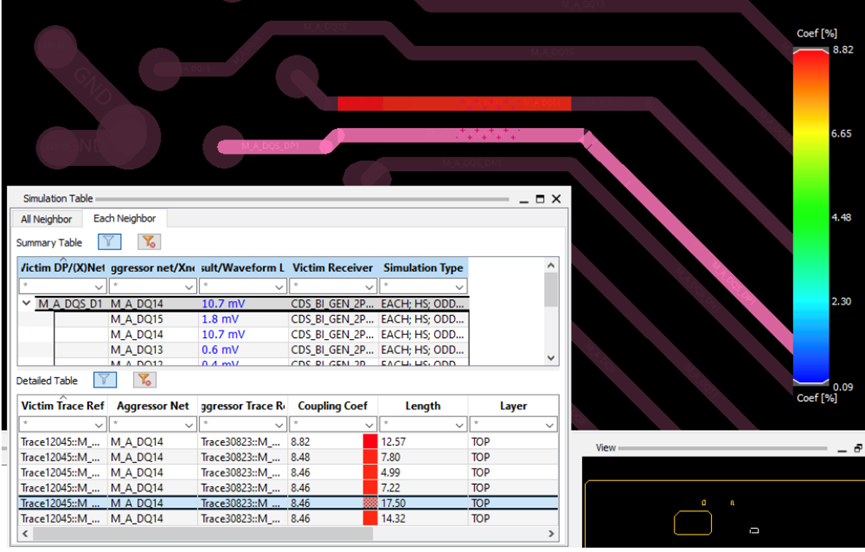
Task: Clear the Summary Table filter with the funnel-x icon
Action: pyautogui.click(x=148, y=242)
